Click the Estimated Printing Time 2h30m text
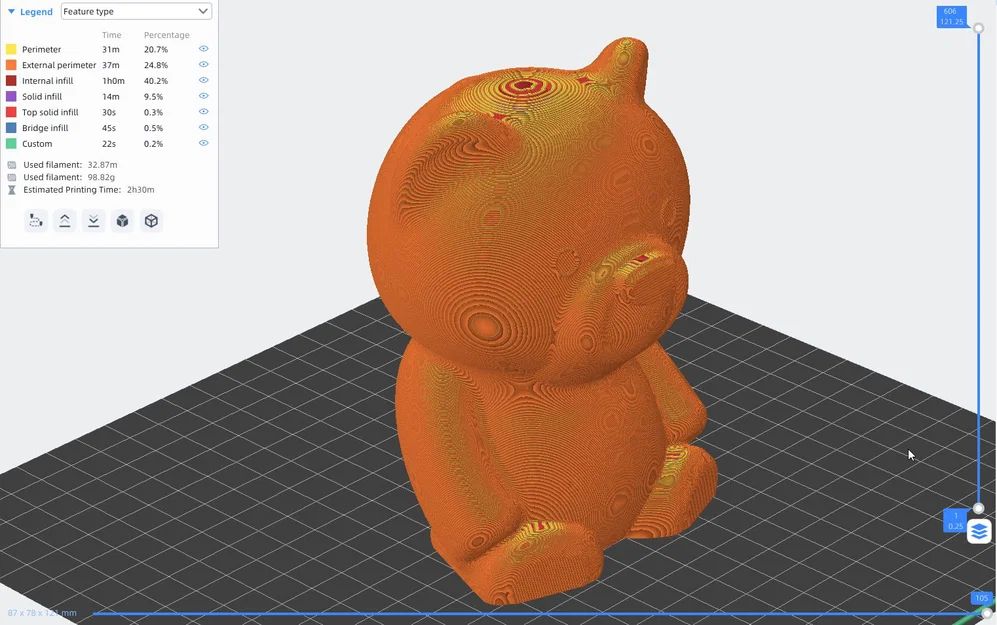997x625 pixels. [89, 190]
